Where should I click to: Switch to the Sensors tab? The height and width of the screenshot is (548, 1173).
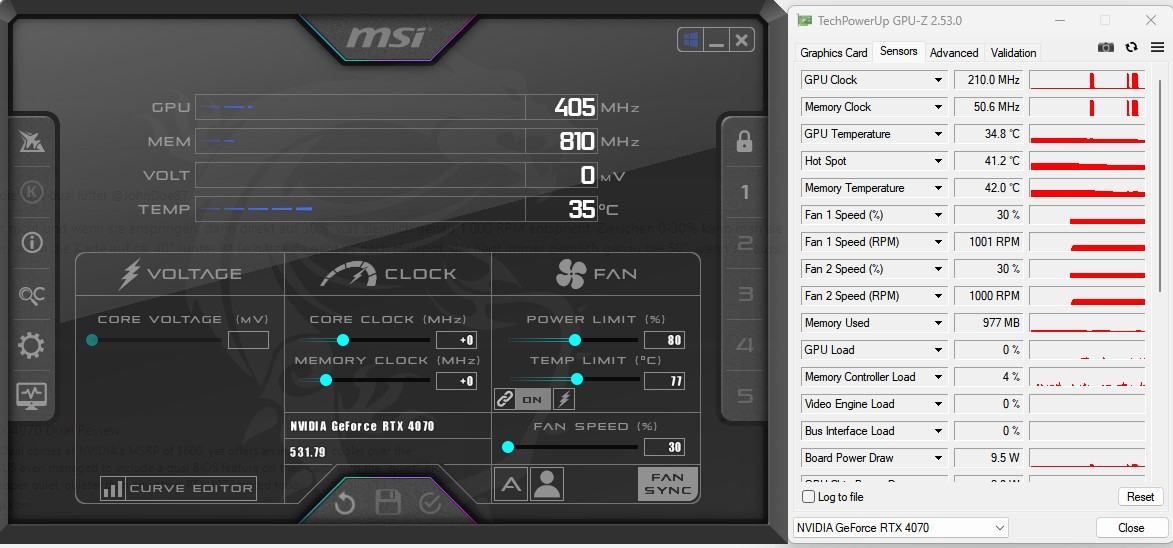coord(898,51)
